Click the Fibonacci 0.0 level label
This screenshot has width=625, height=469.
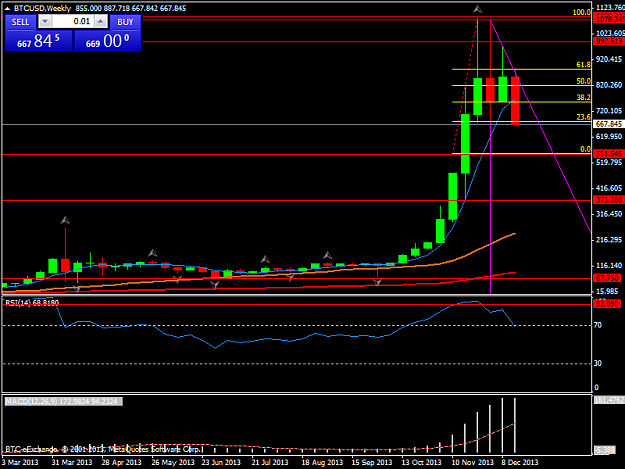tap(585, 149)
